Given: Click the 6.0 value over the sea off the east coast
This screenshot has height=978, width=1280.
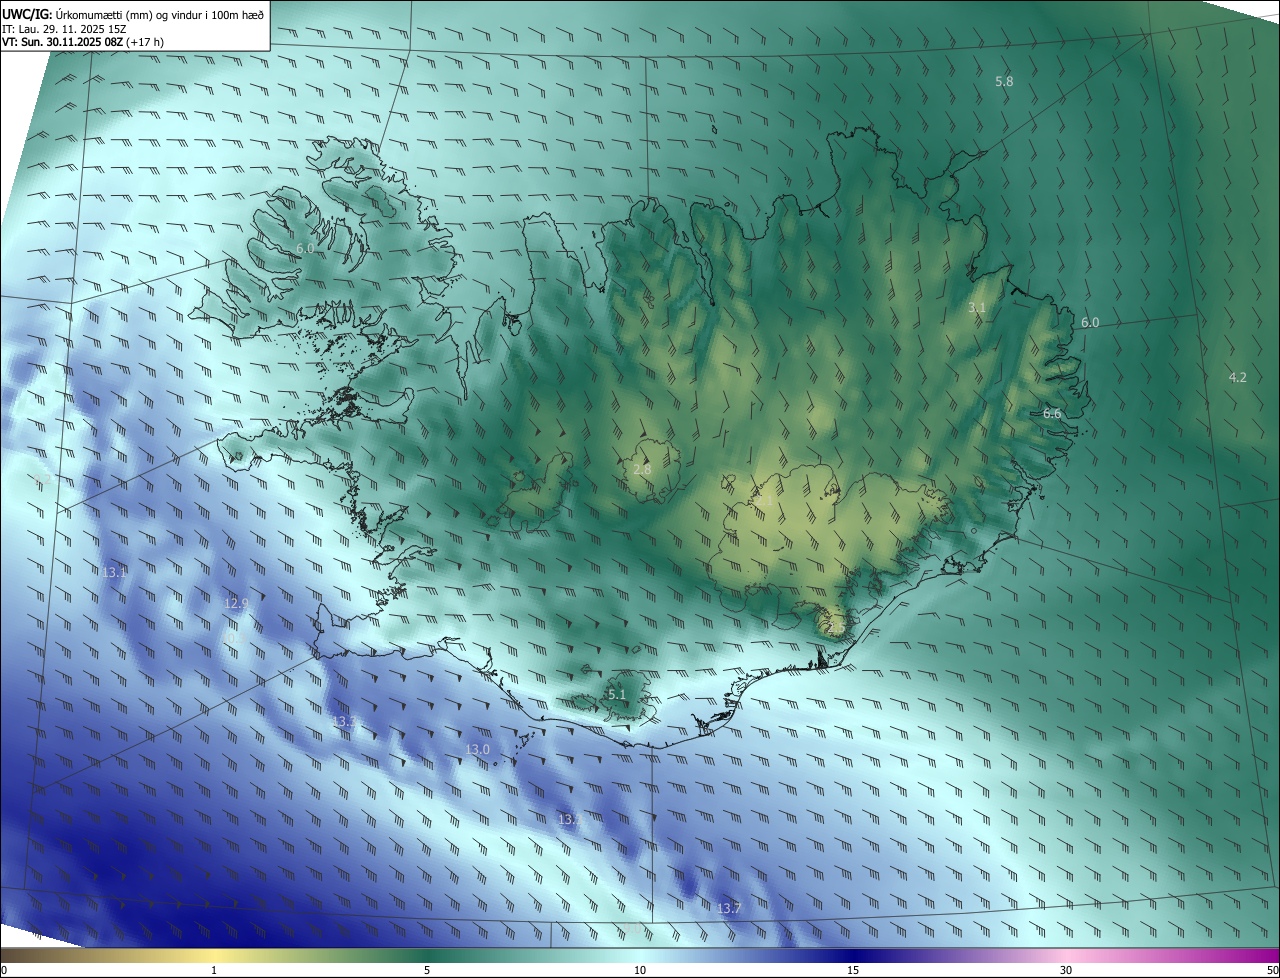Looking at the screenshot, I should (x=1090, y=323).
